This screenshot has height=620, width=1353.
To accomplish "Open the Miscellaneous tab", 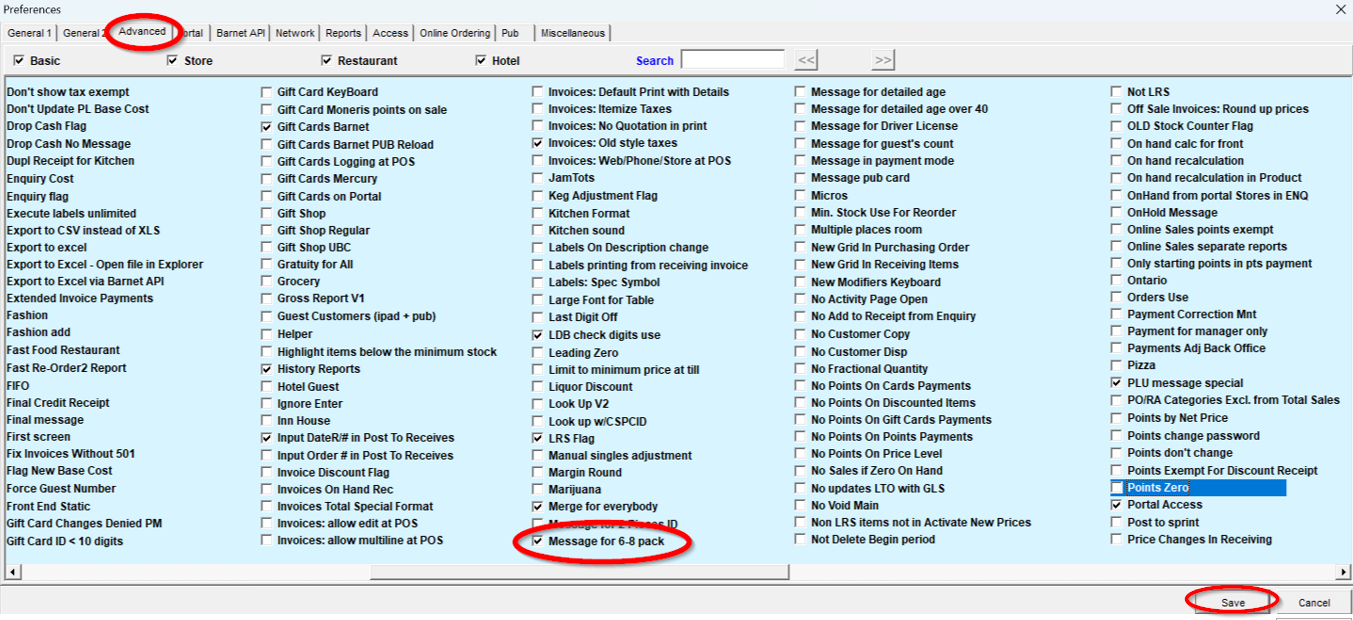I will (573, 33).
